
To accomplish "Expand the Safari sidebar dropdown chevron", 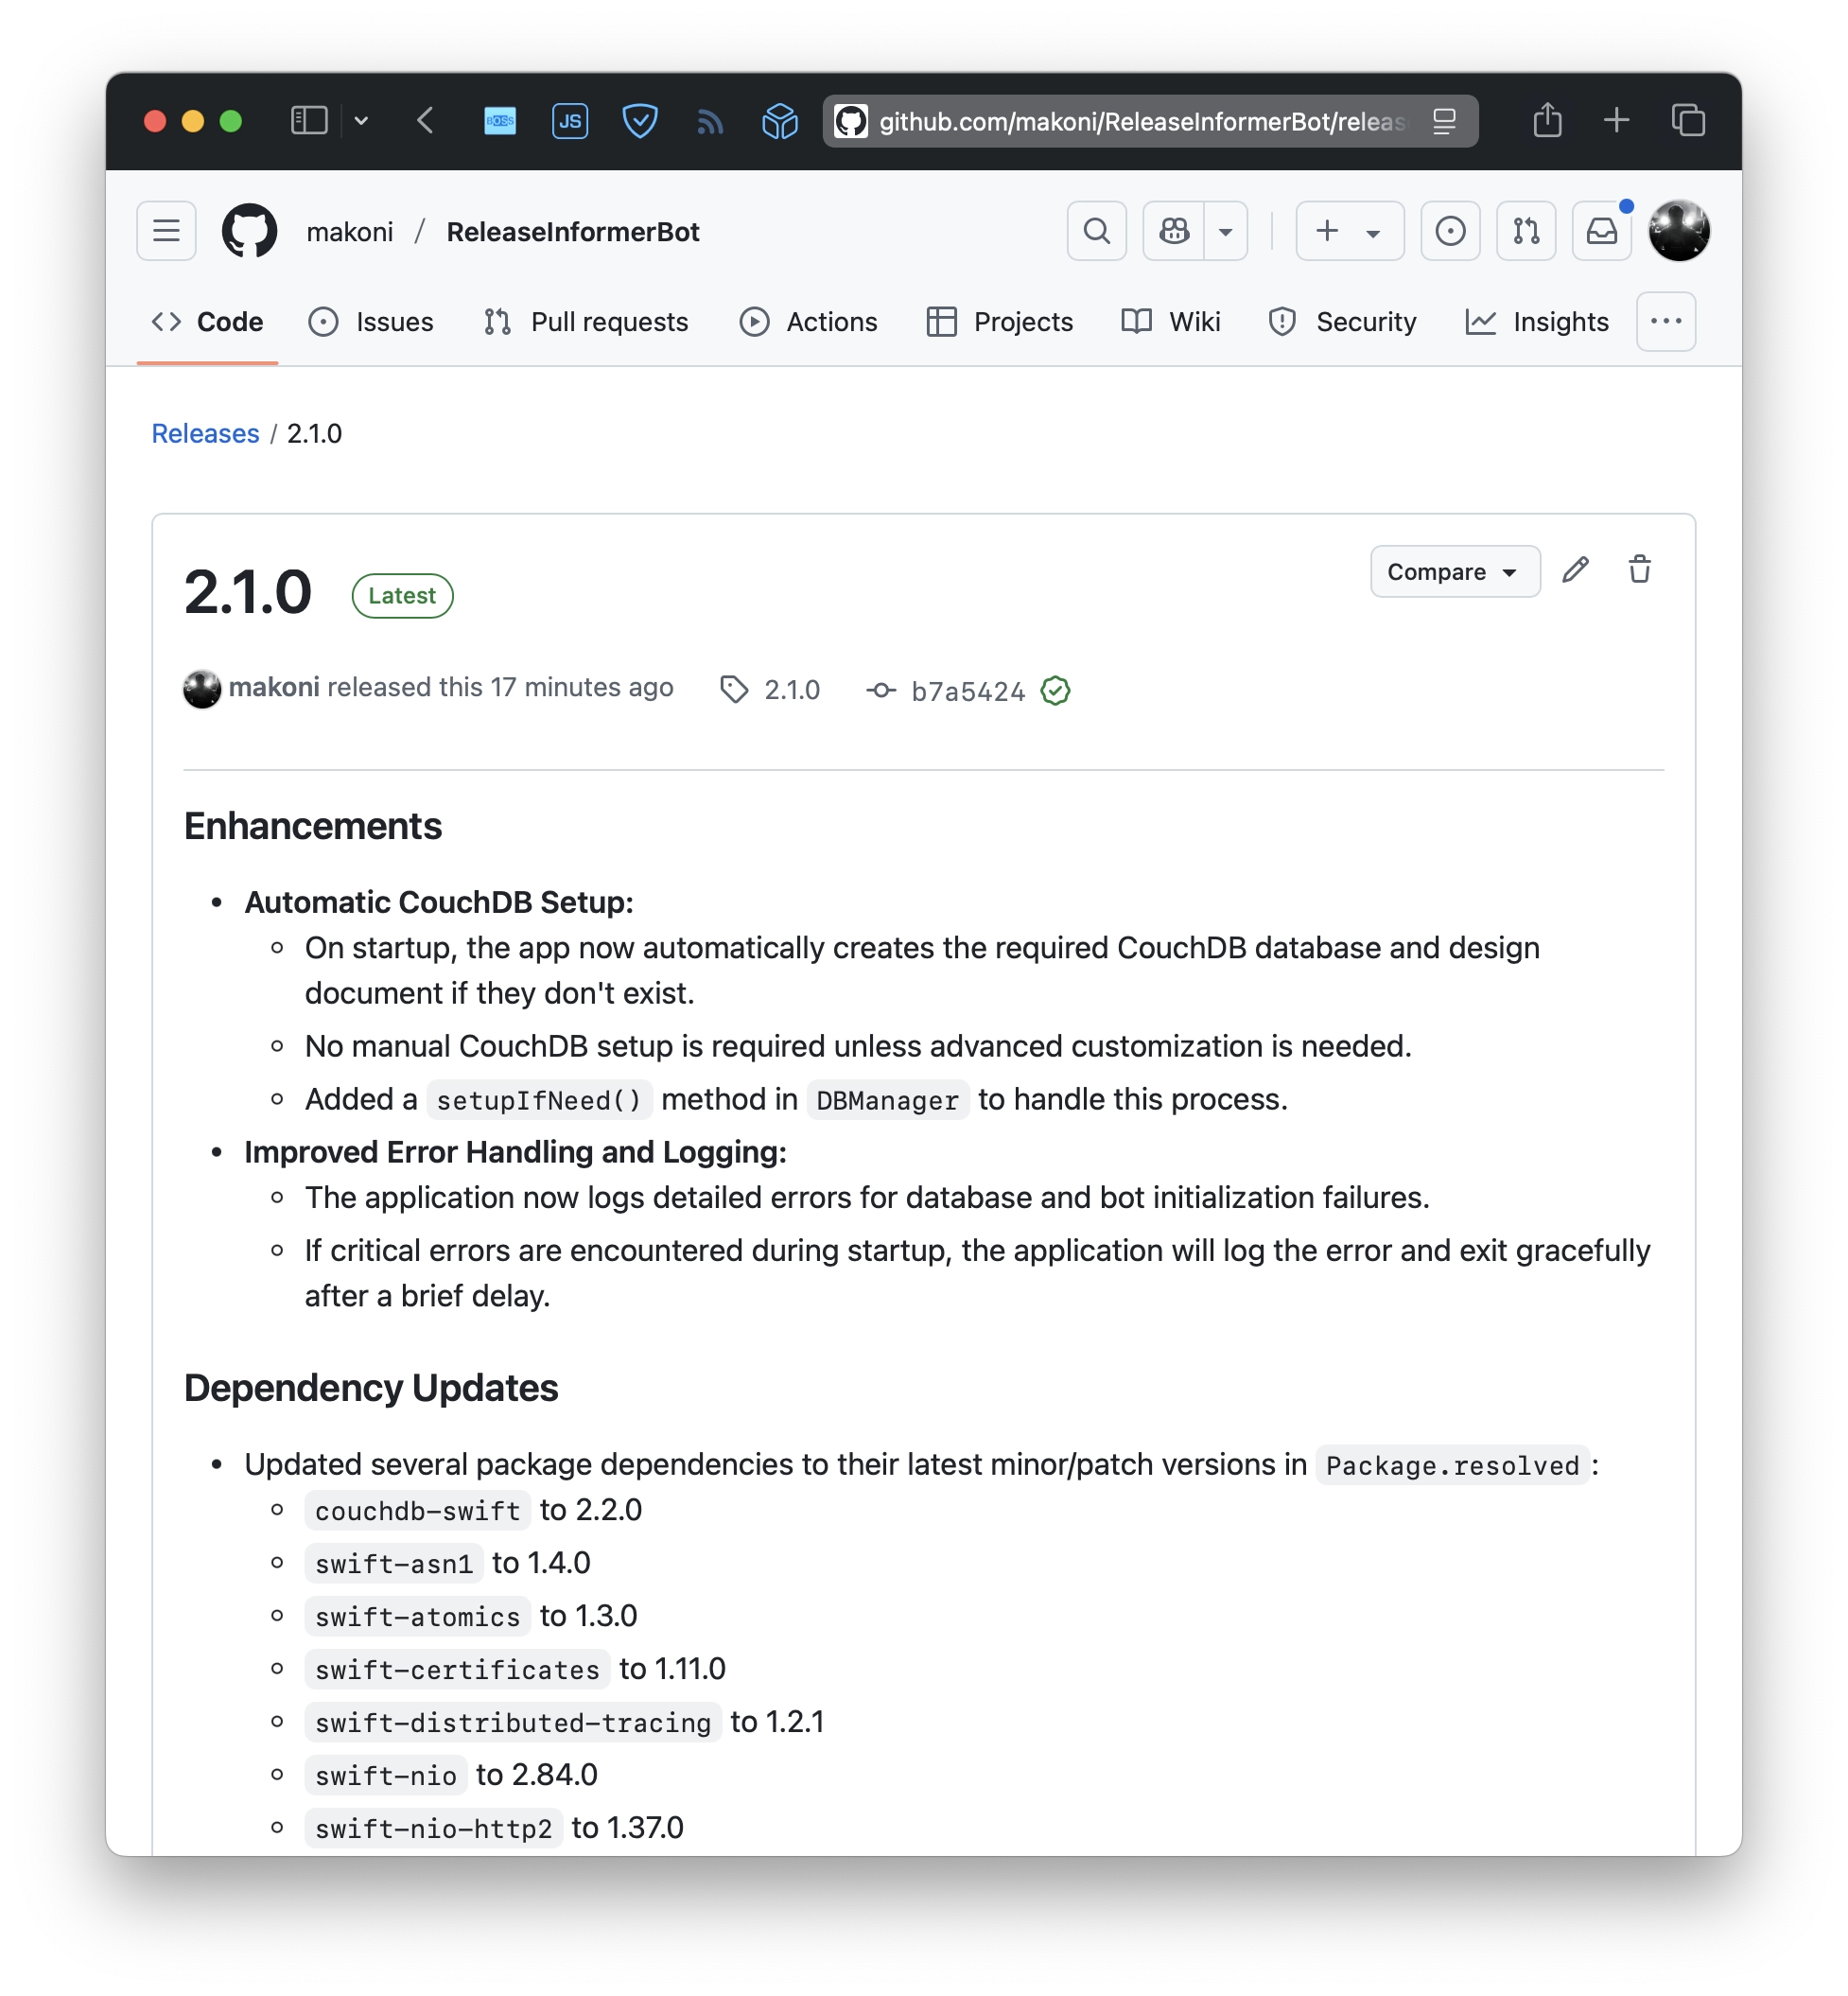I will click(x=361, y=121).
